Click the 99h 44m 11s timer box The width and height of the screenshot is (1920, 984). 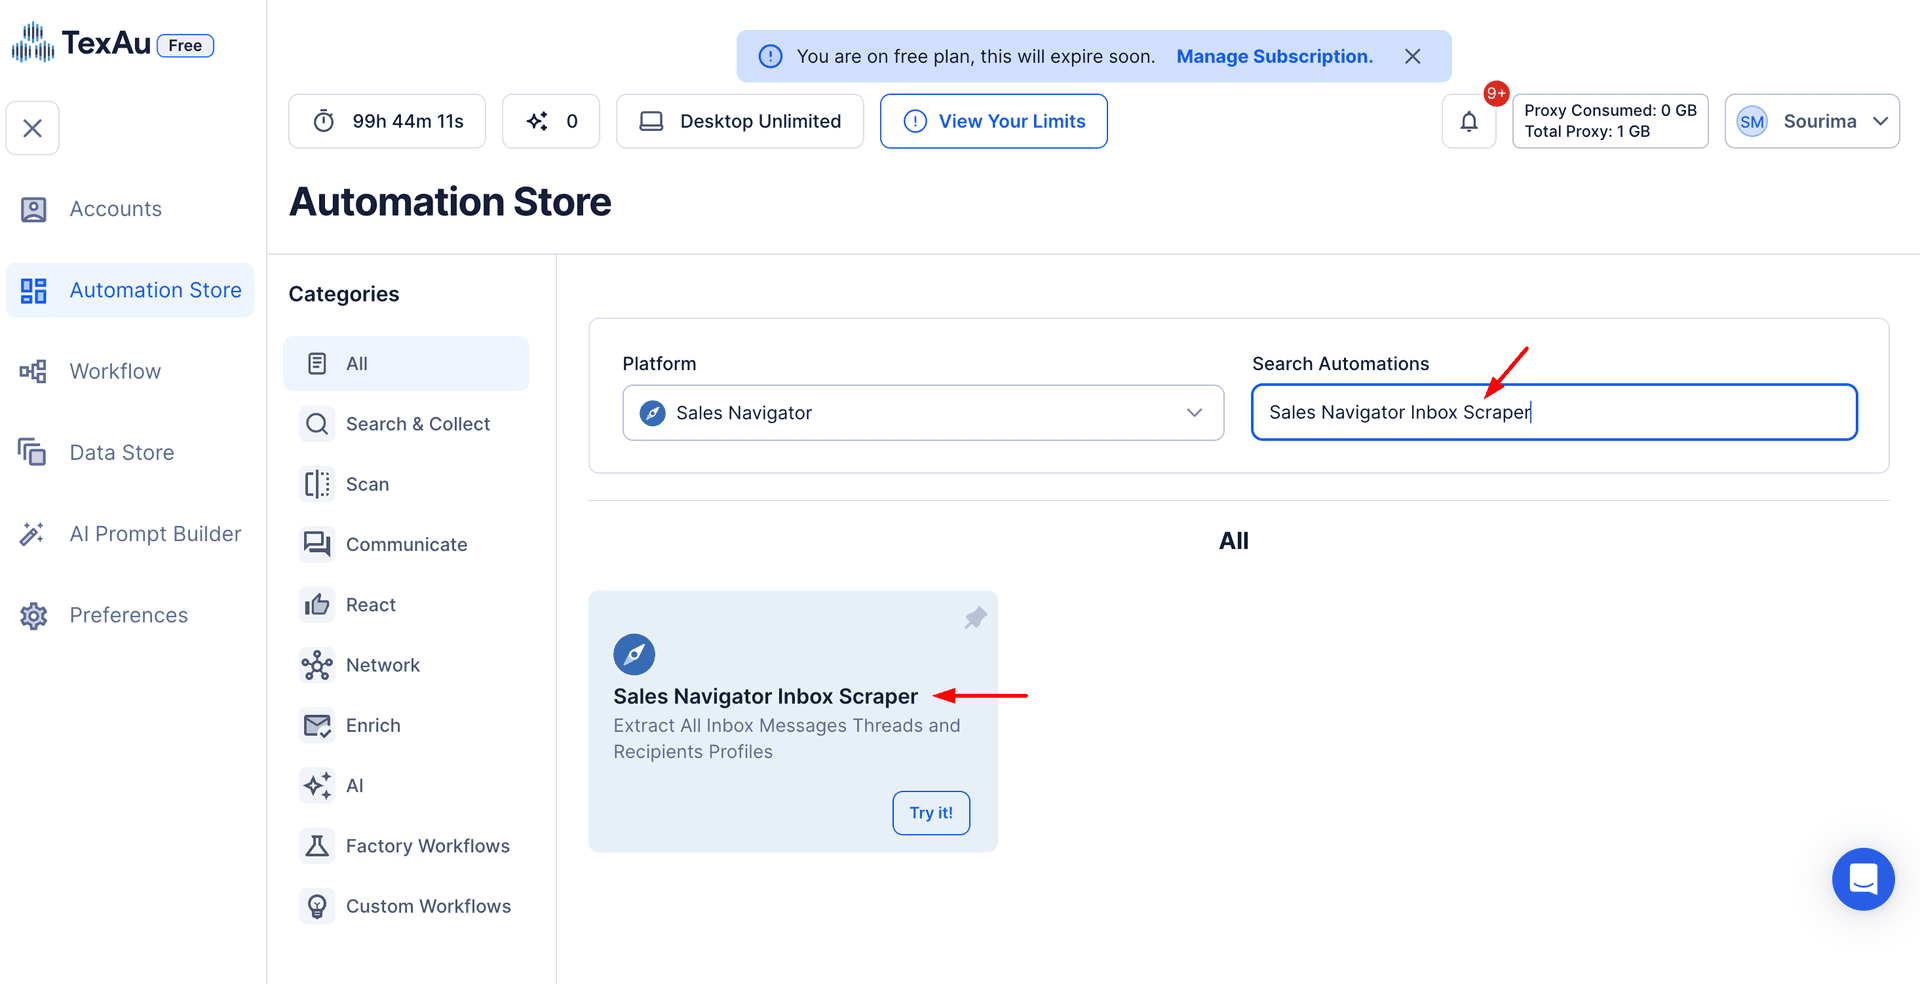(x=387, y=121)
